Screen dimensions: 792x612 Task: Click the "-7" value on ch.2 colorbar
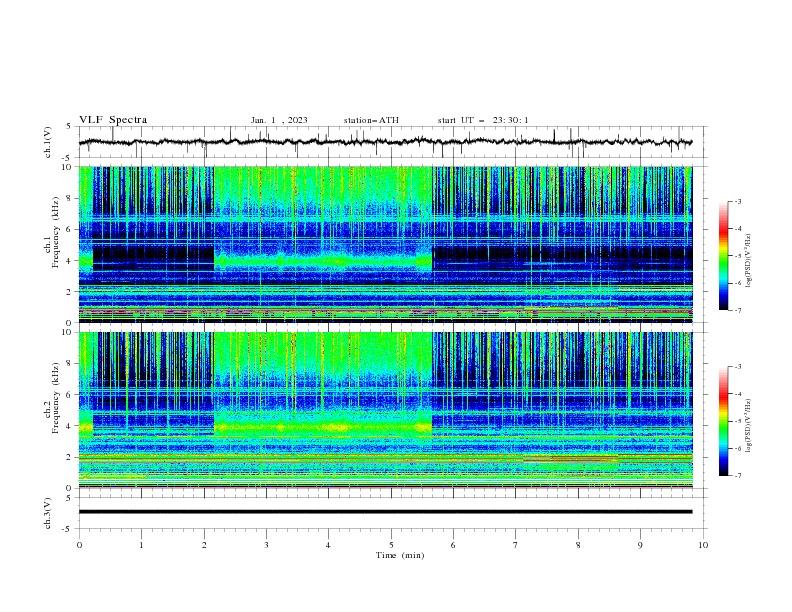click(x=737, y=475)
